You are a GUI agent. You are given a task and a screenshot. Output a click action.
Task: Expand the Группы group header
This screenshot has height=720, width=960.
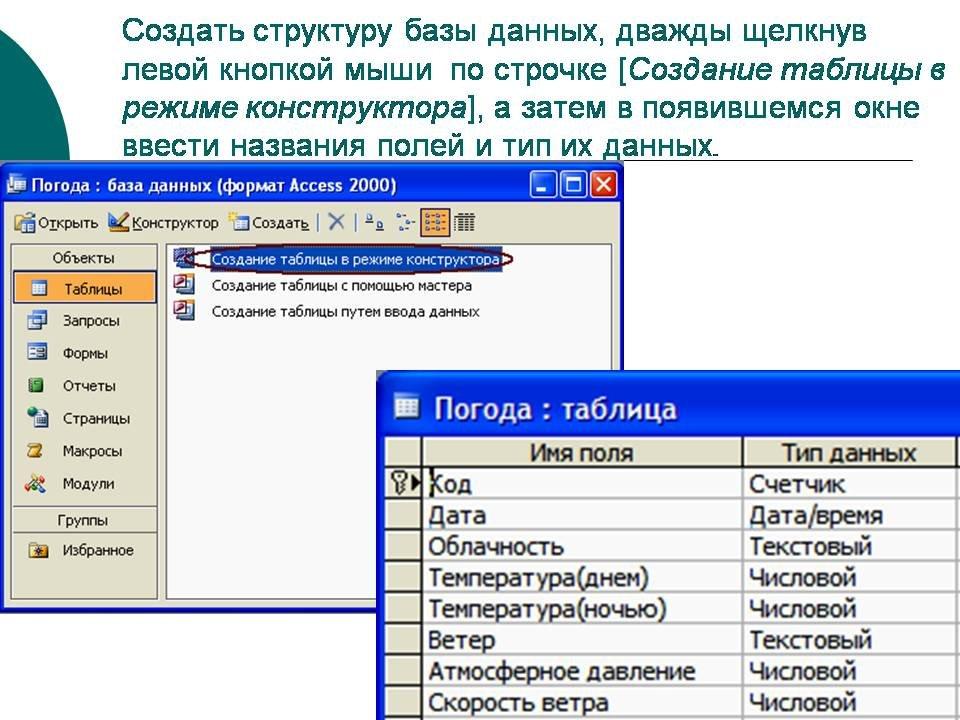point(84,520)
